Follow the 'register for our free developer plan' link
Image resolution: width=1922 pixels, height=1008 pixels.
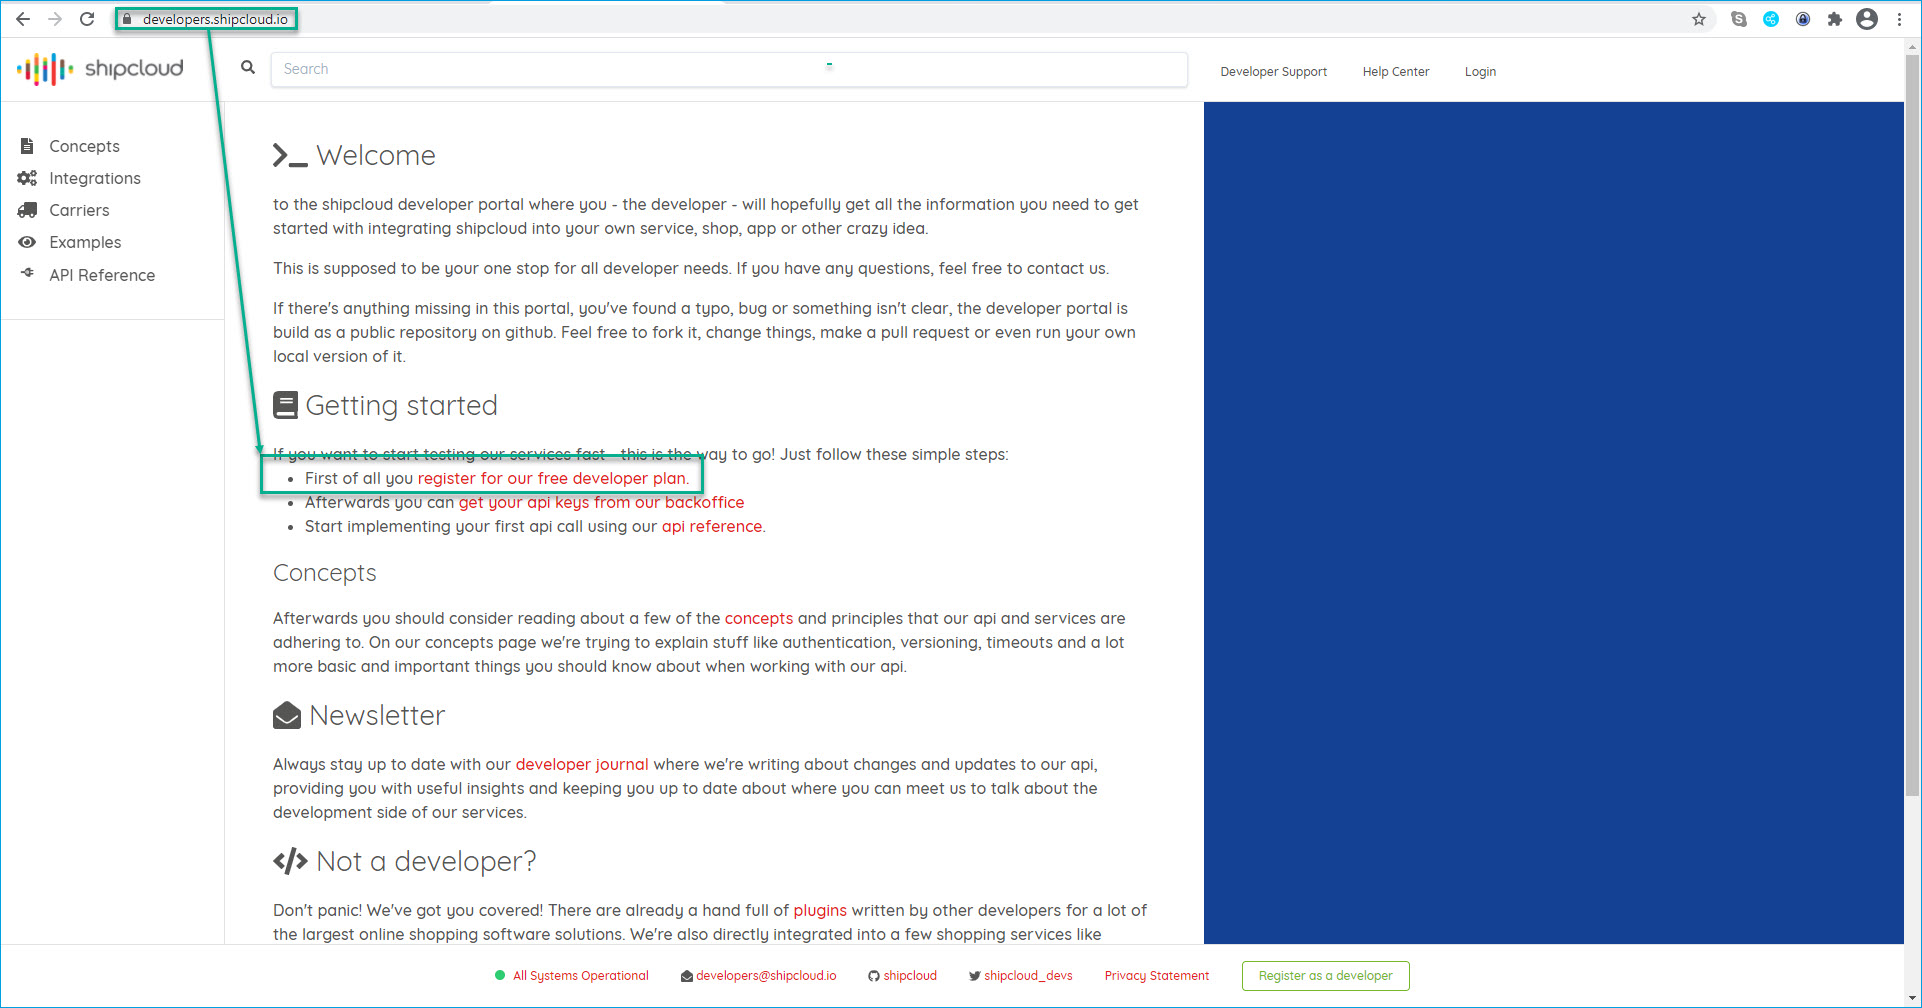pos(553,478)
